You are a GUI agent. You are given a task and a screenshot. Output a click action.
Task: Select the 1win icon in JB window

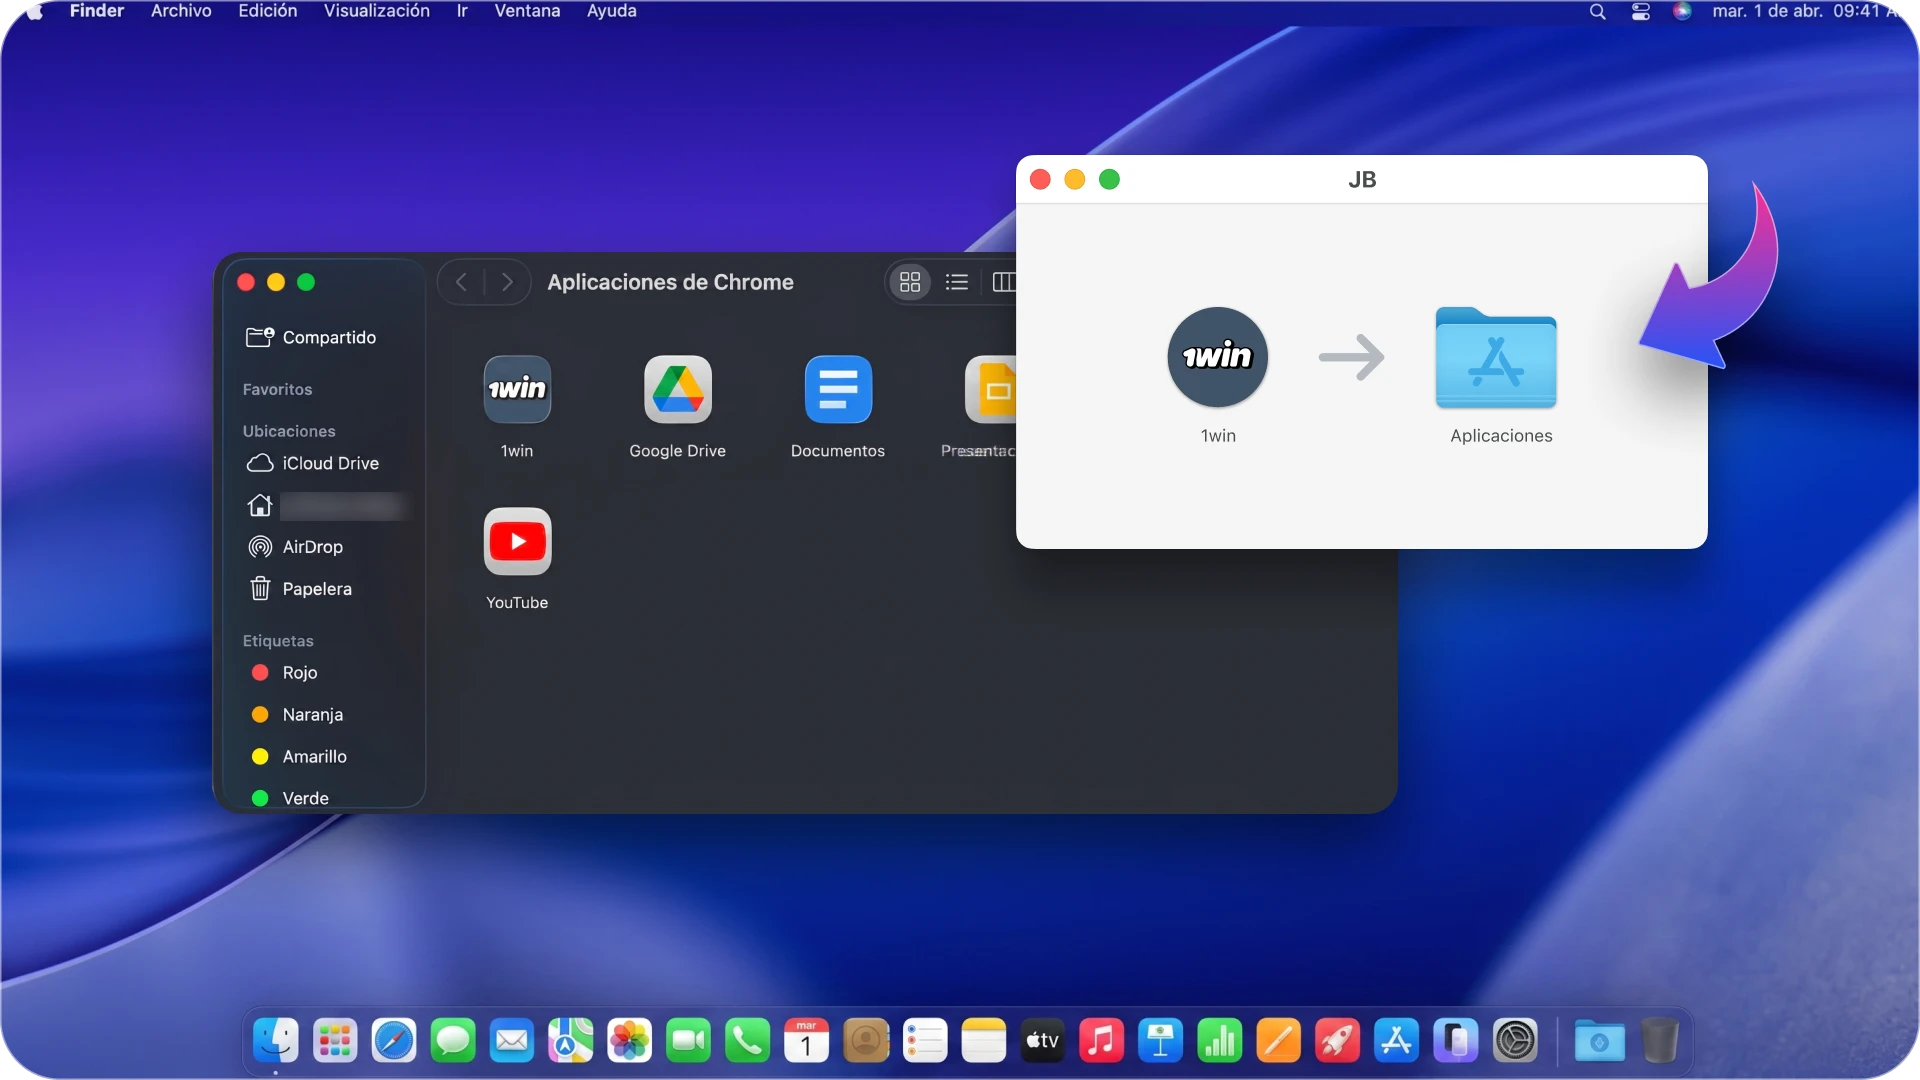[x=1218, y=357]
